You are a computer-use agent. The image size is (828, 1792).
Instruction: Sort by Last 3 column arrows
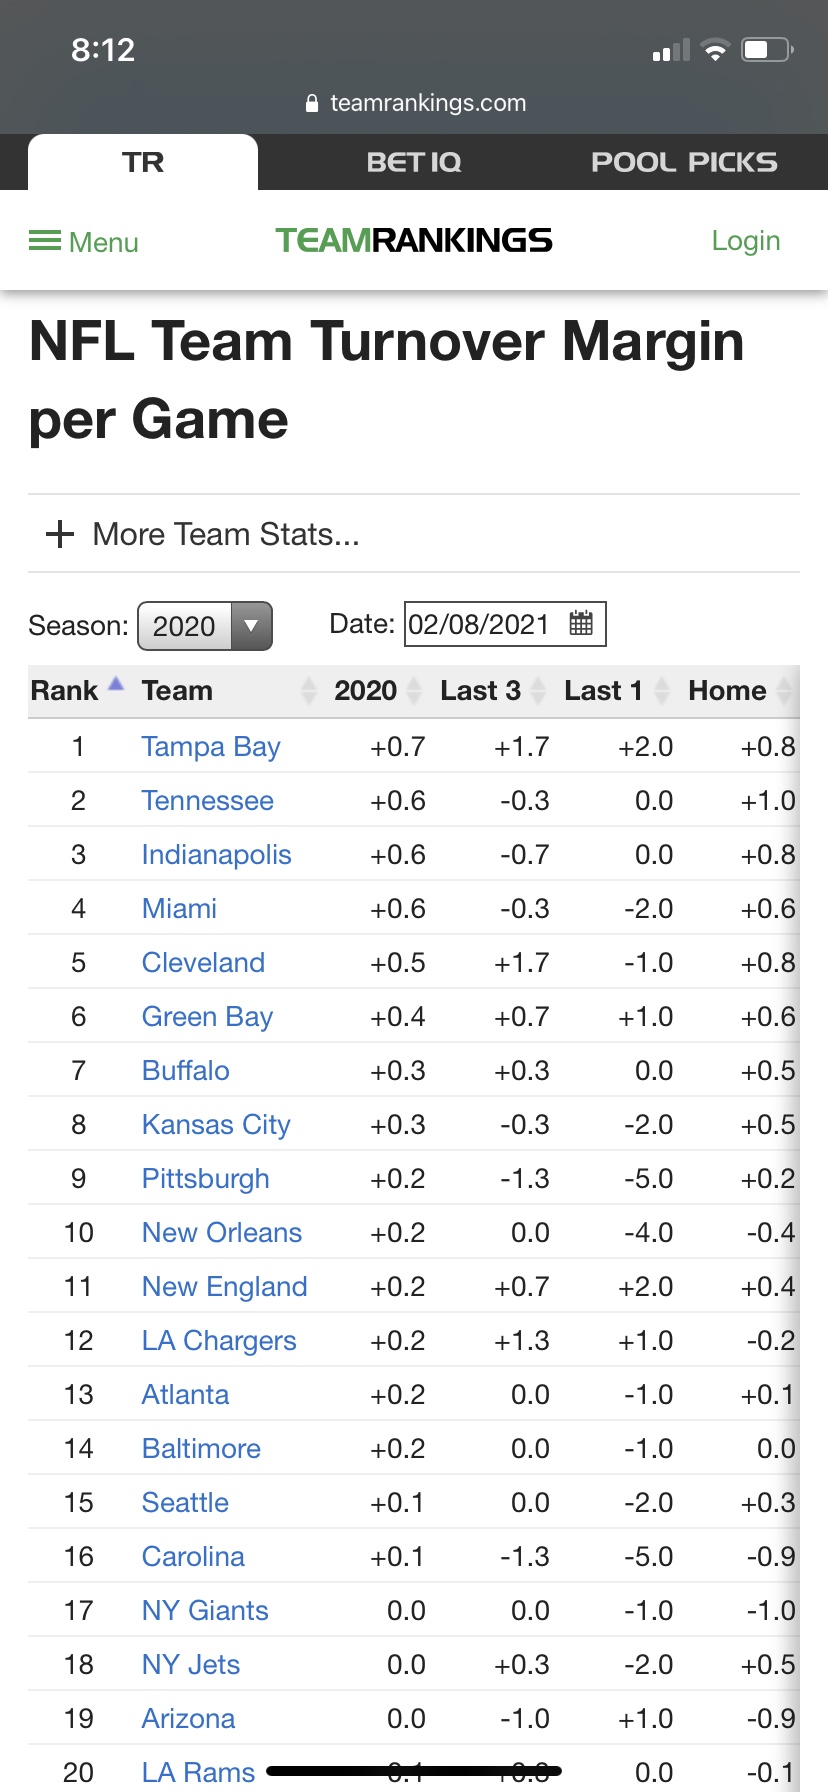pyautogui.click(x=539, y=690)
